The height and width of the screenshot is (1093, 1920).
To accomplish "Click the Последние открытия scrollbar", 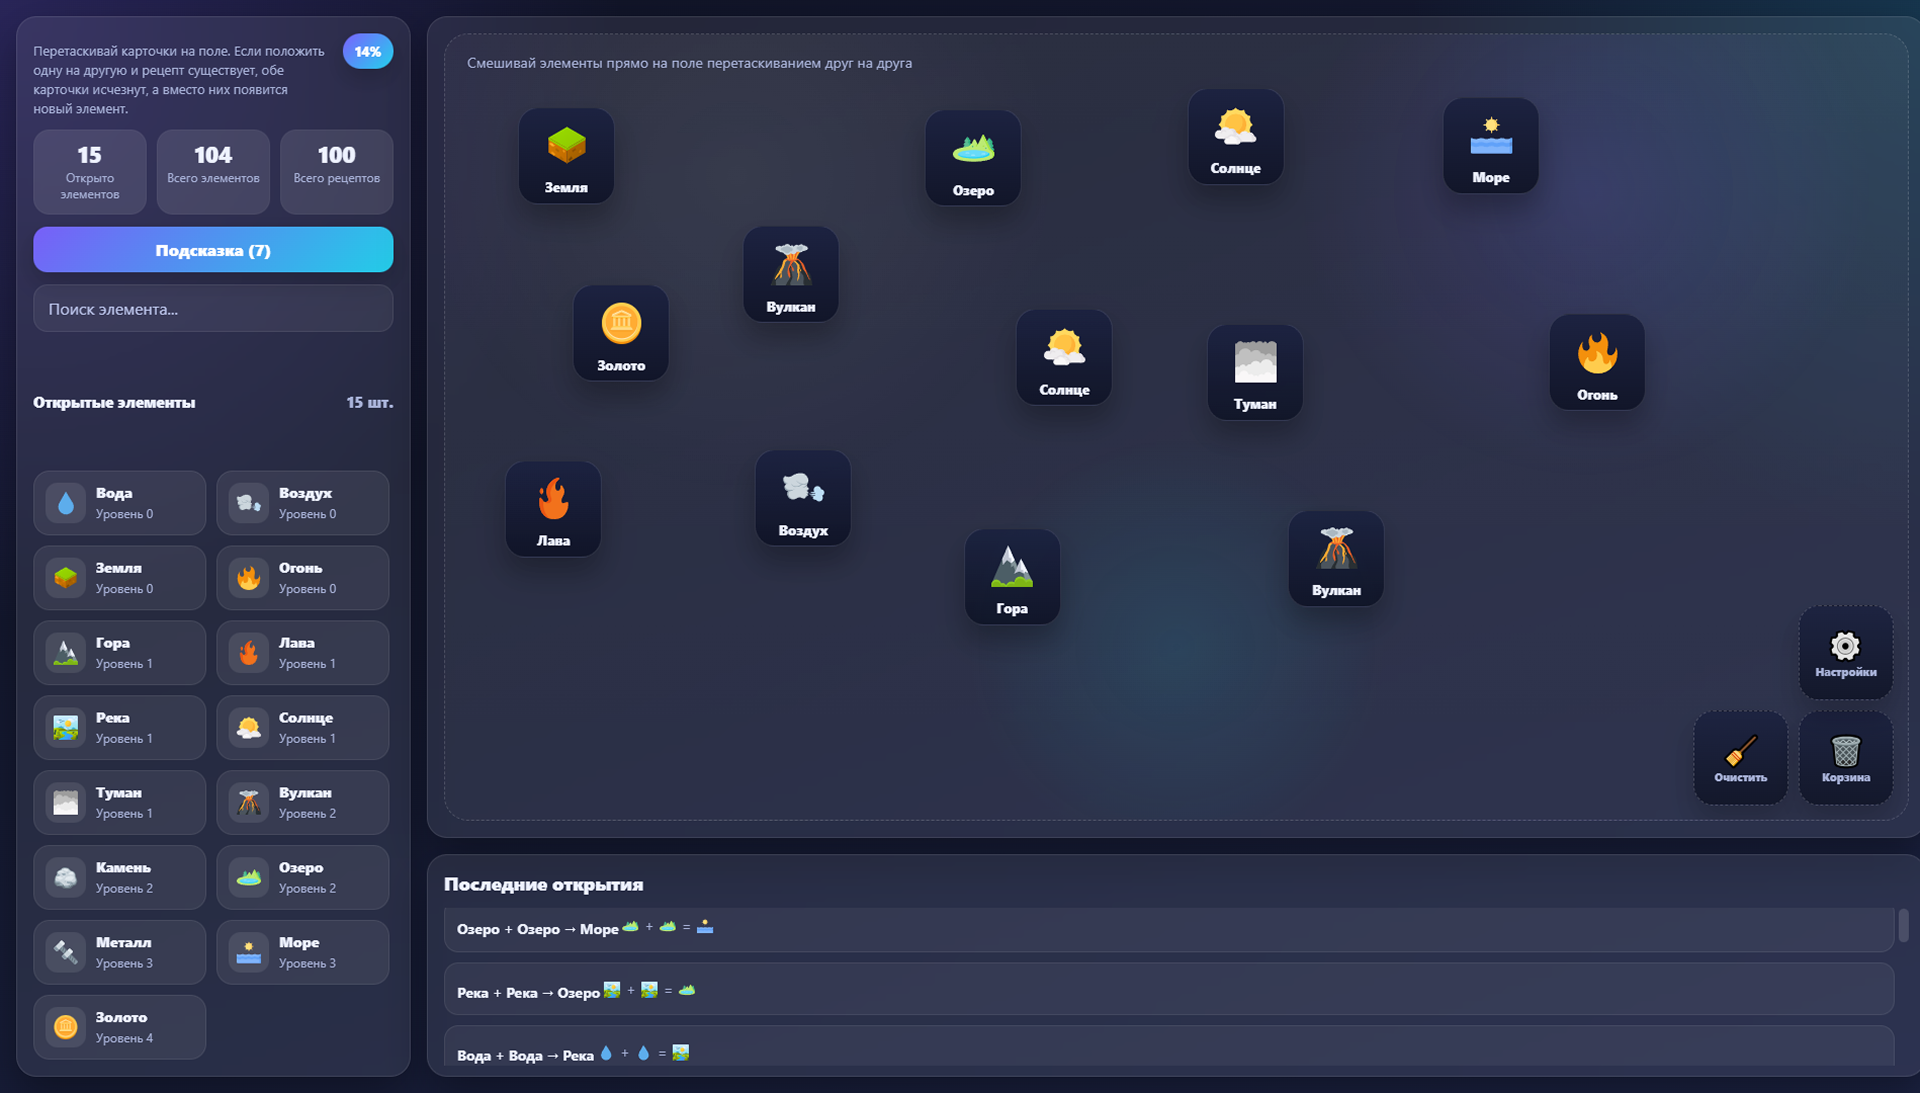I will [1902, 925].
